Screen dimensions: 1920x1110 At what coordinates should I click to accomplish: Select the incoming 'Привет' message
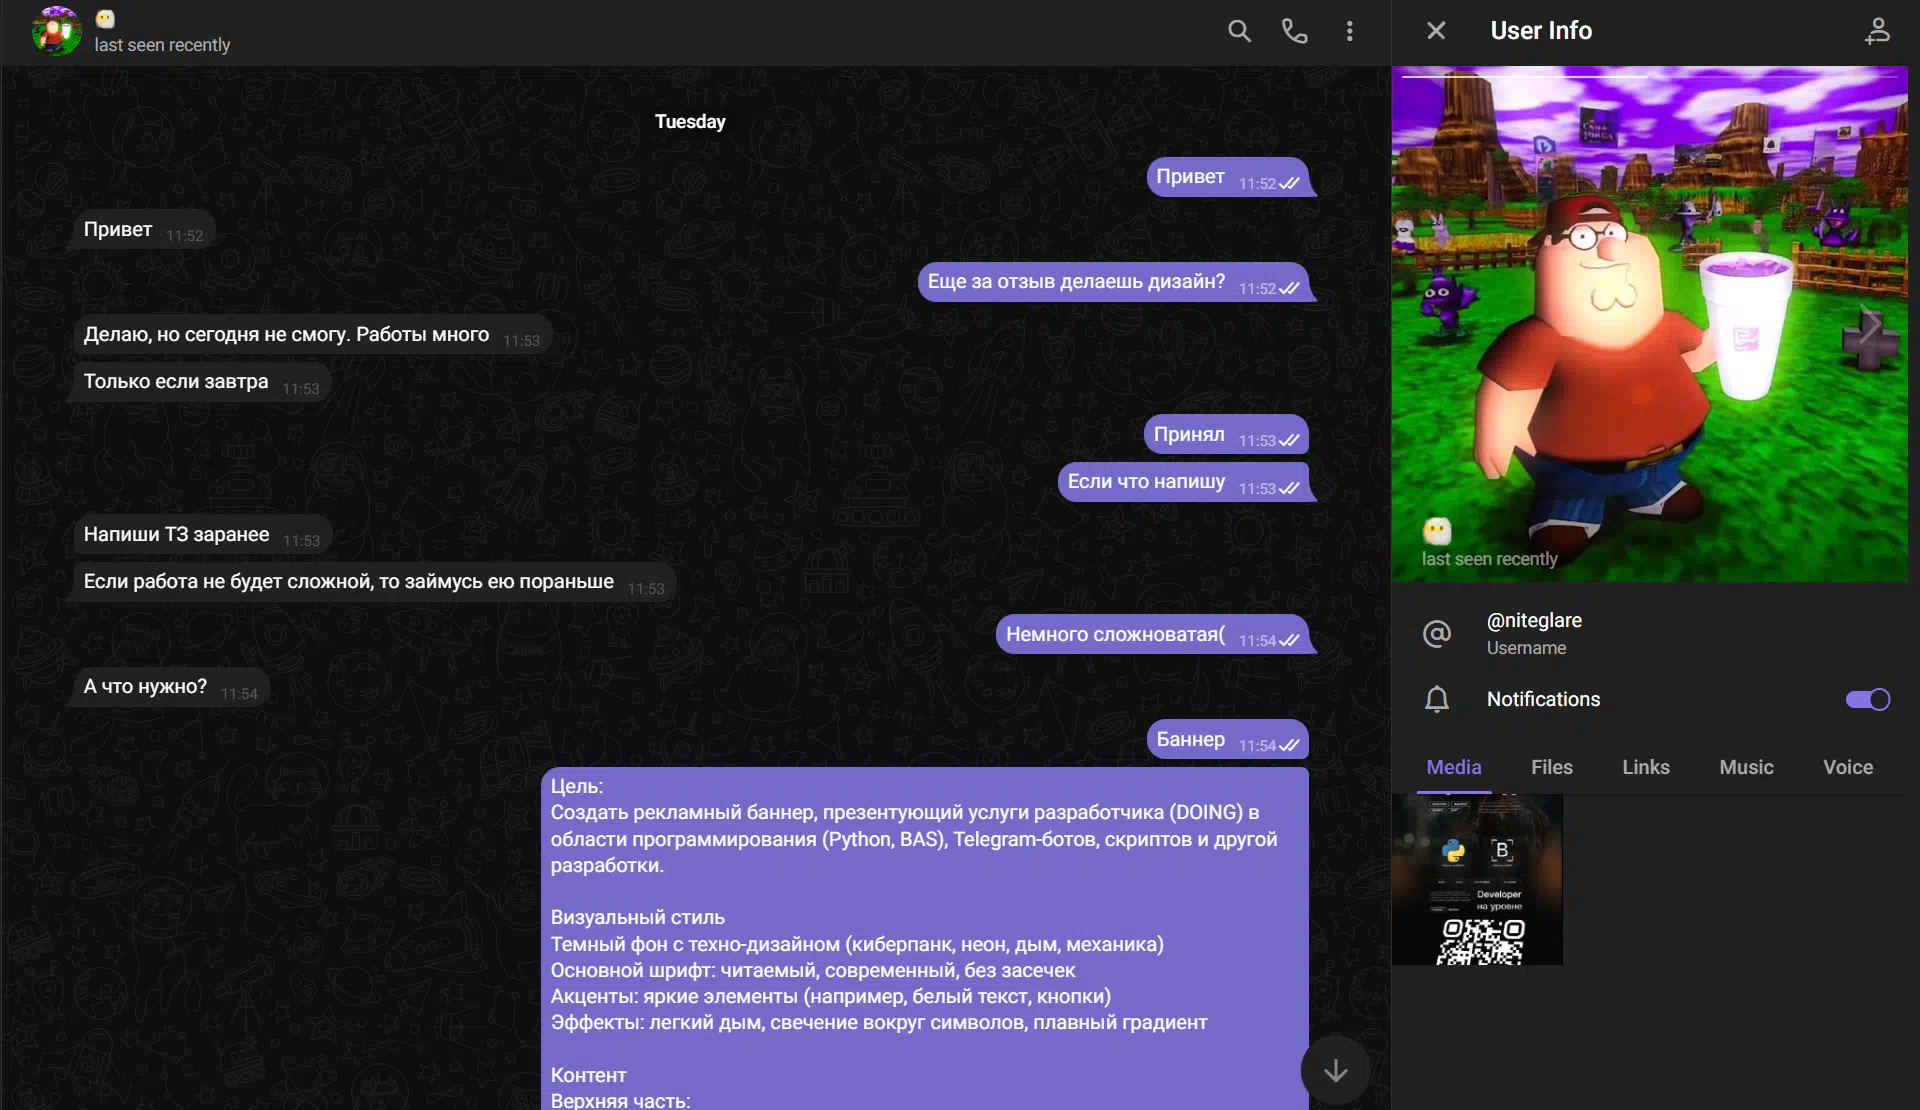(143, 230)
